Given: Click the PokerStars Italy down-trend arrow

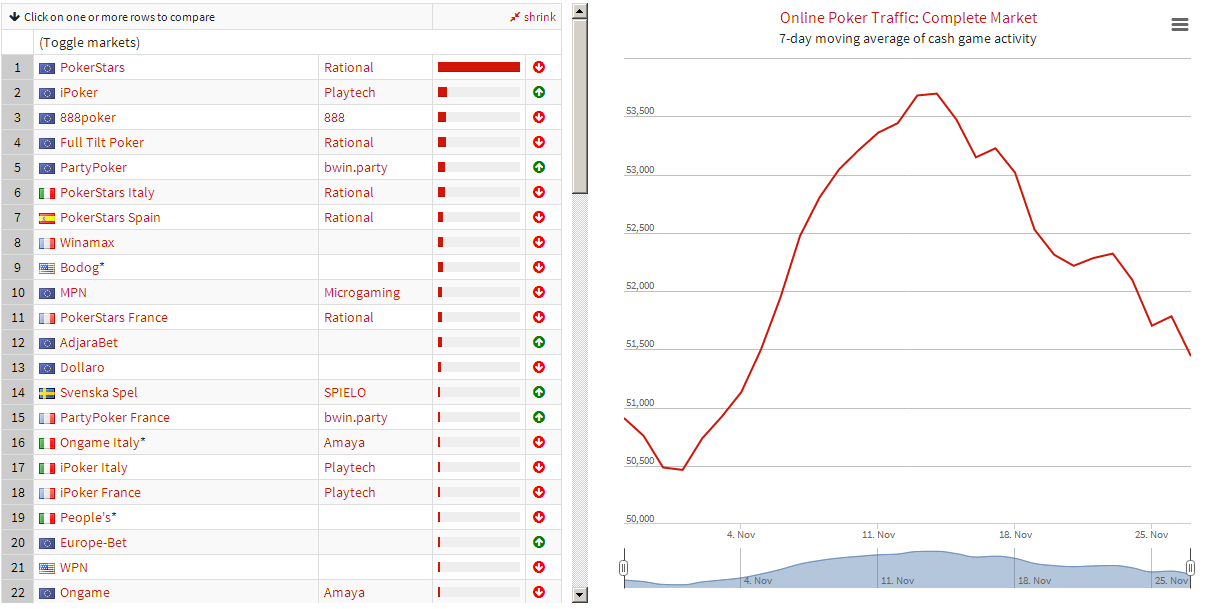Looking at the screenshot, I should click(x=539, y=192).
